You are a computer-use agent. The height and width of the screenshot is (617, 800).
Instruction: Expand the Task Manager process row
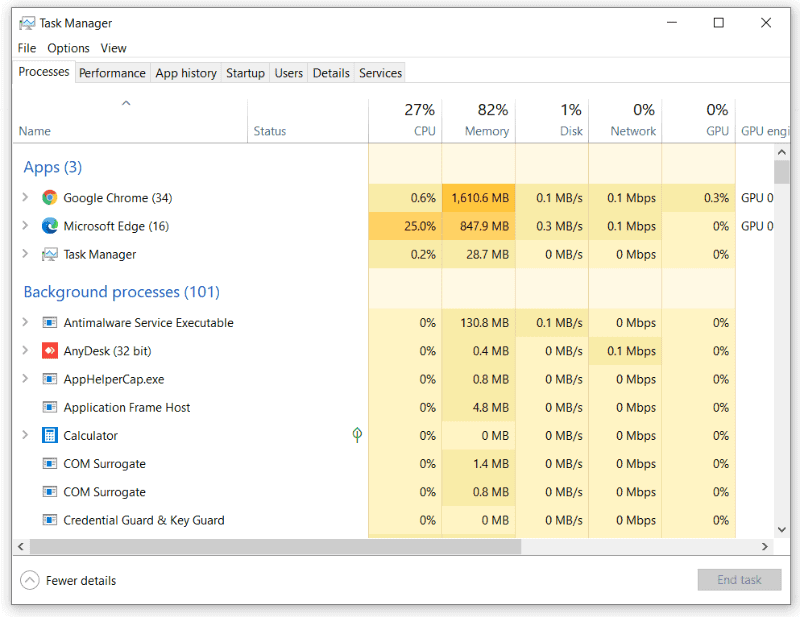click(25, 254)
